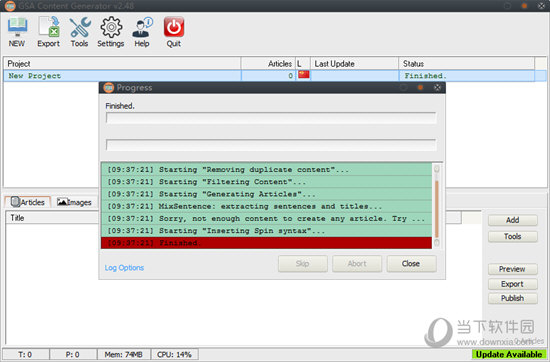Create a project with the NEW icon

(x=17, y=32)
